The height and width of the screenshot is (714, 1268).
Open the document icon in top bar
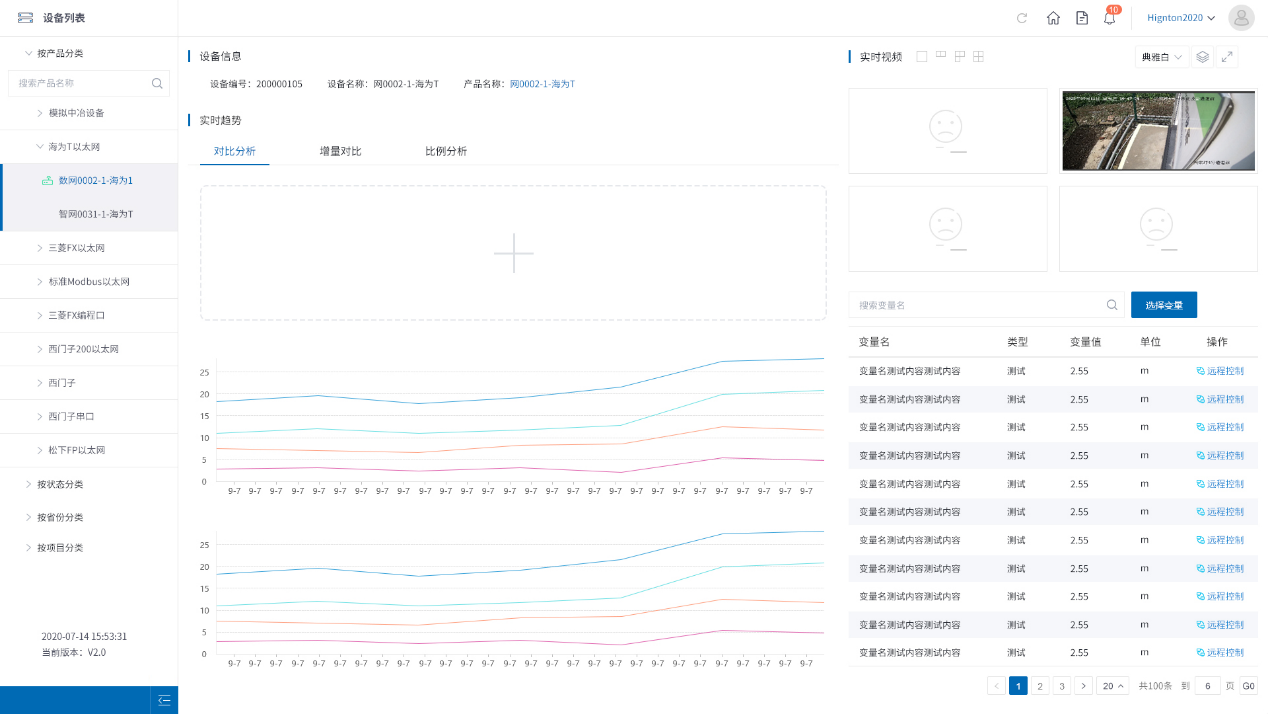point(1081,18)
